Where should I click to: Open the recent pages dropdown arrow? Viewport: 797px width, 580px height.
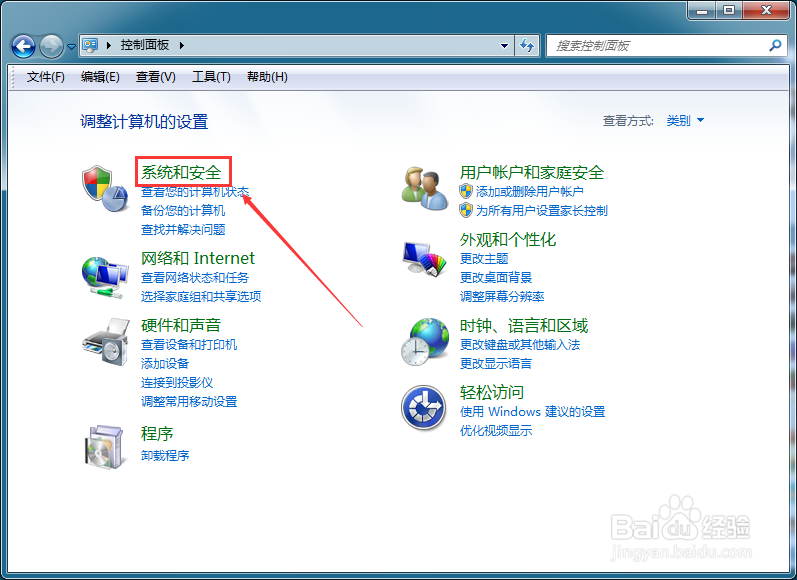coord(72,47)
